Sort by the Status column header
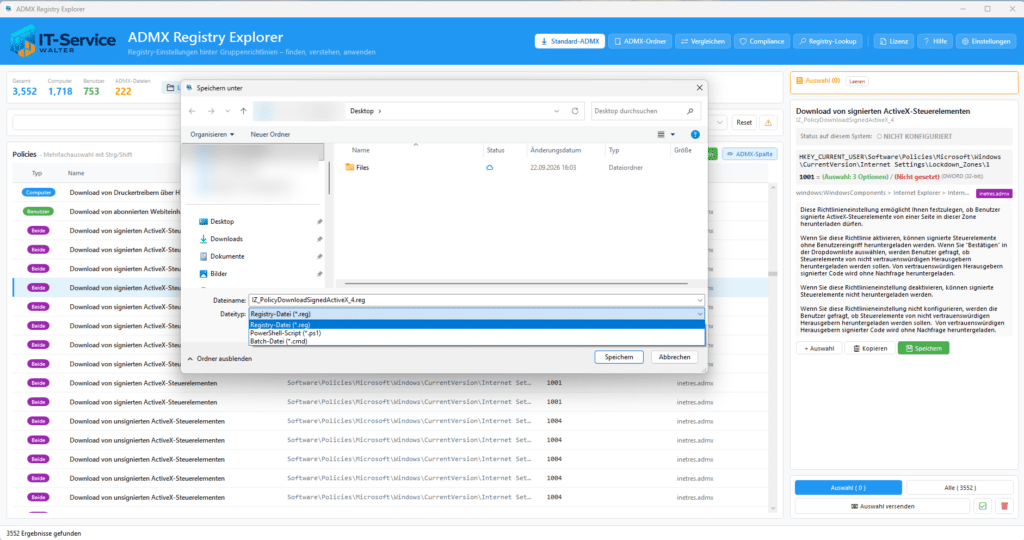Screen dimensions: 1024x540 pos(496,150)
